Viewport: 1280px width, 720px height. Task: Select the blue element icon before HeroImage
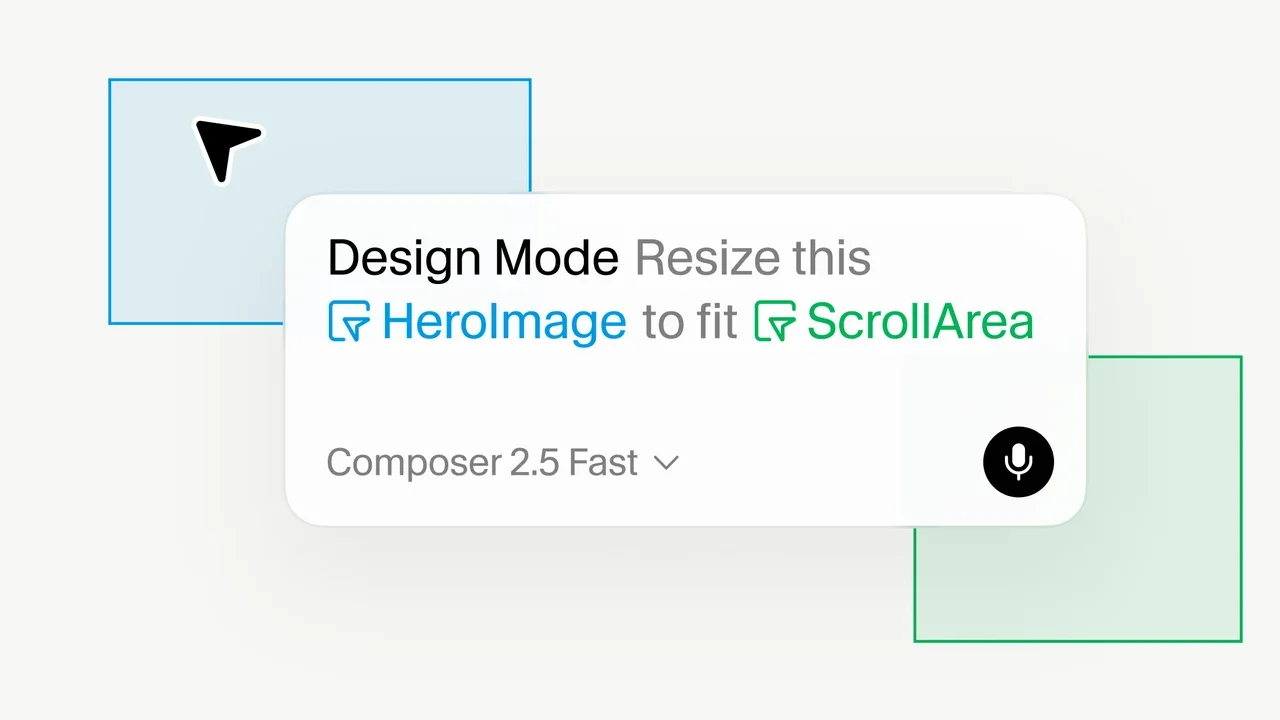tap(349, 322)
